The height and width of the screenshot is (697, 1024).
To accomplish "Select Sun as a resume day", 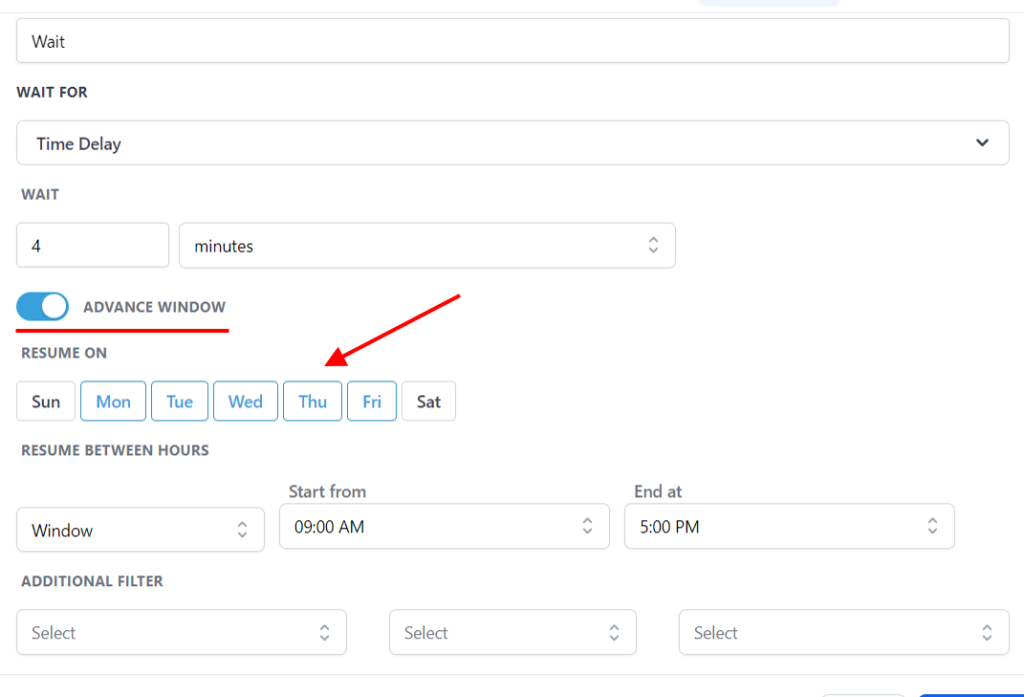I will pos(46,401).
